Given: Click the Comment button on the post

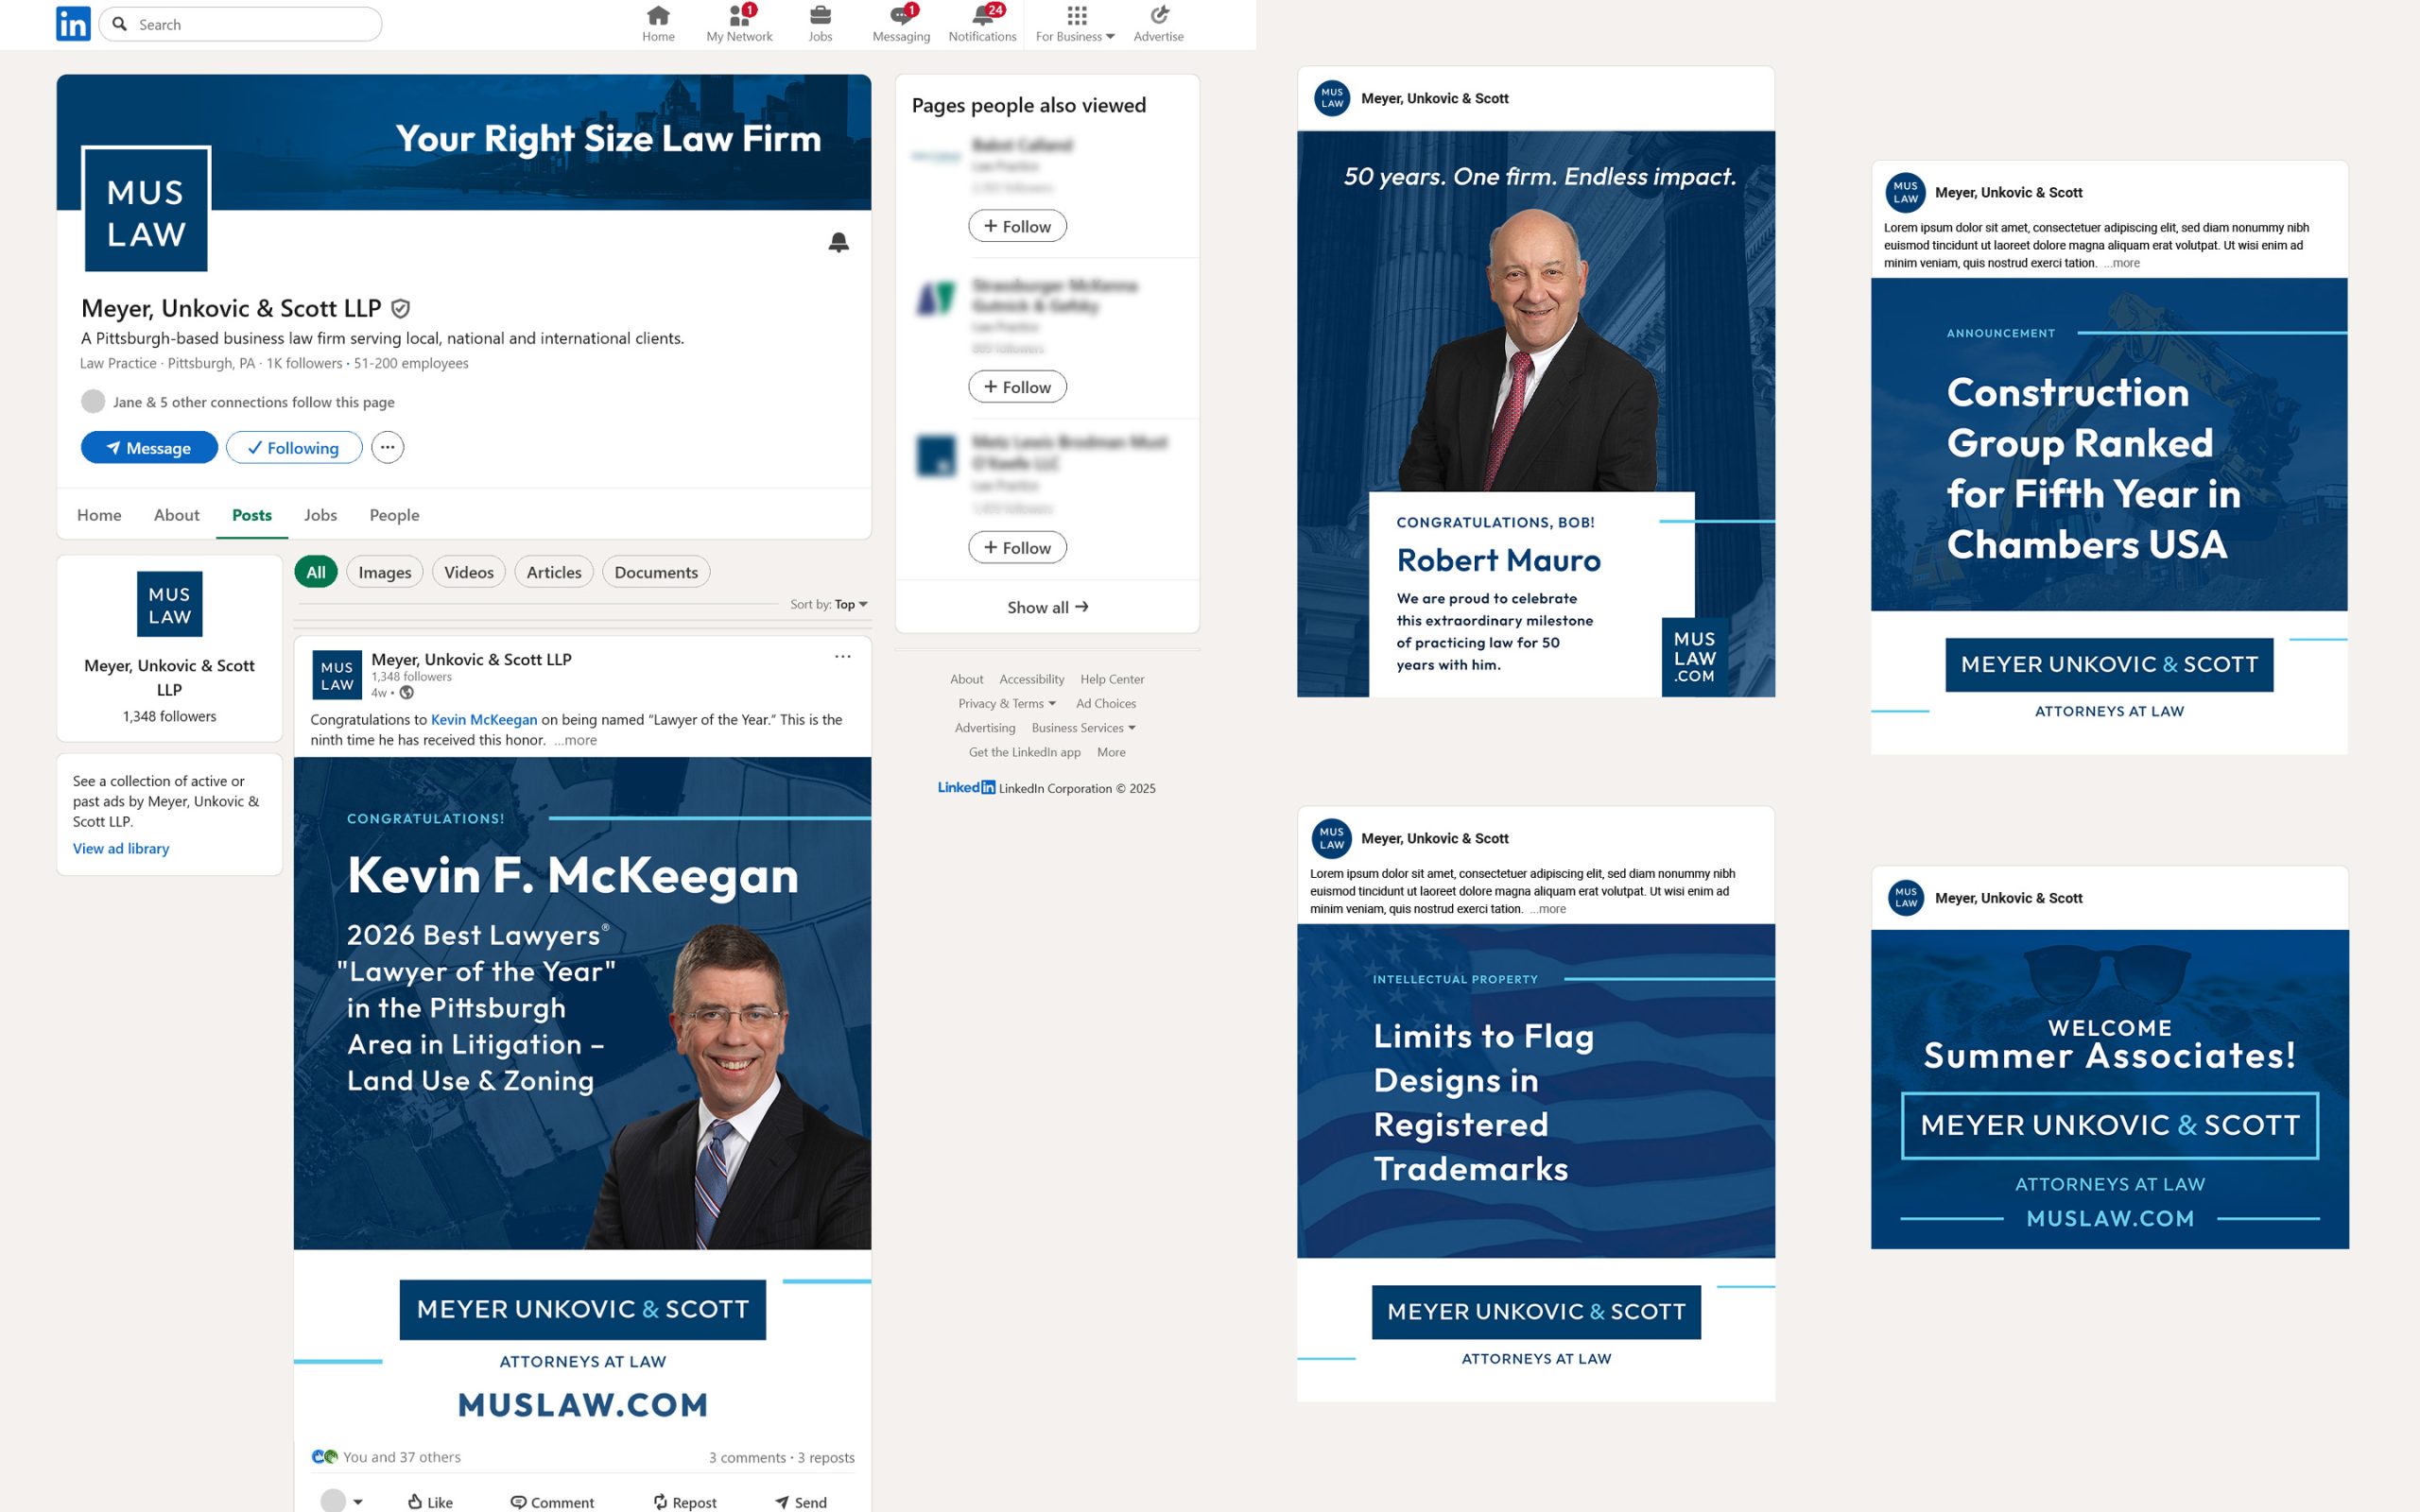Looking at the screenshot, I should (x=552, y=1502).
